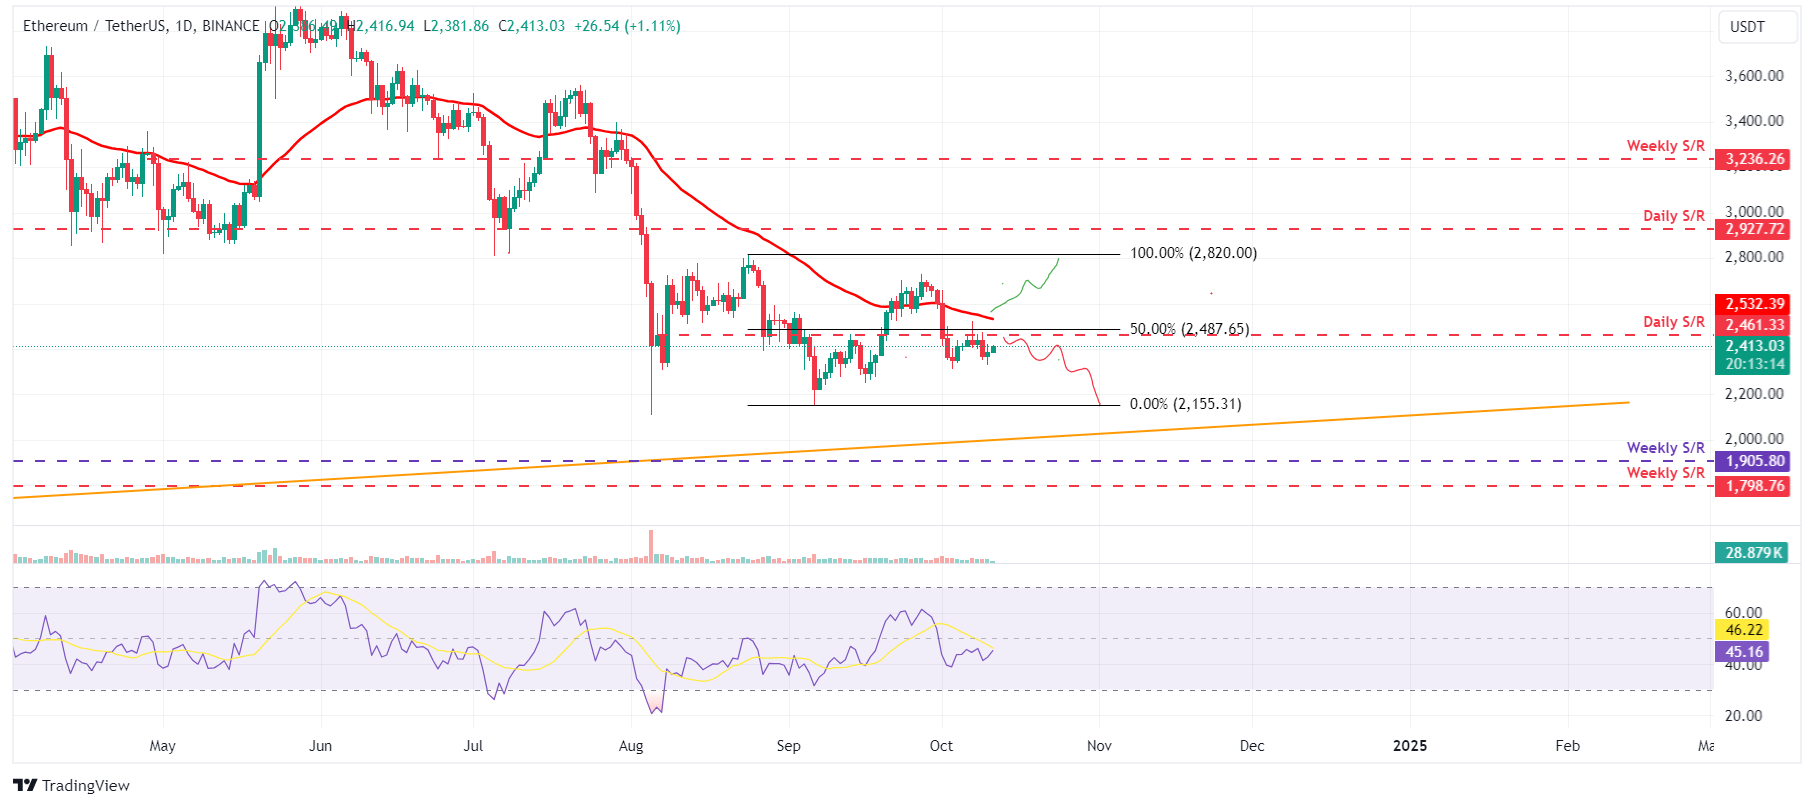This screenshot has width=1814, height=807.
Task: Click the 3,600.00 price axis label
Action: [x=1754, y=76]
